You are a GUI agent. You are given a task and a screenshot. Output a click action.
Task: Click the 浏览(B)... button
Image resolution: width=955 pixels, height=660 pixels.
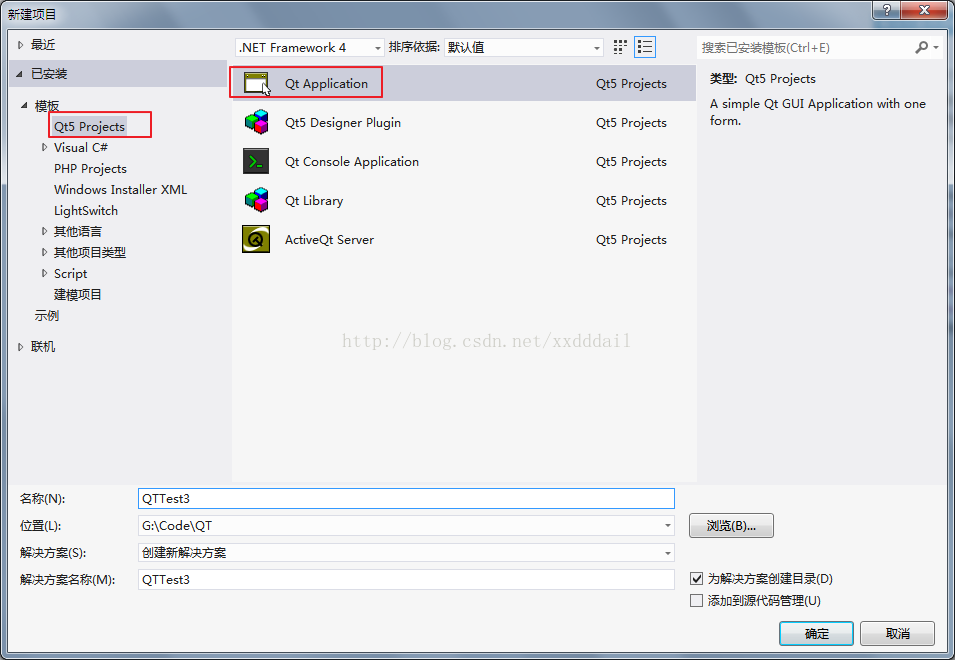731,525
